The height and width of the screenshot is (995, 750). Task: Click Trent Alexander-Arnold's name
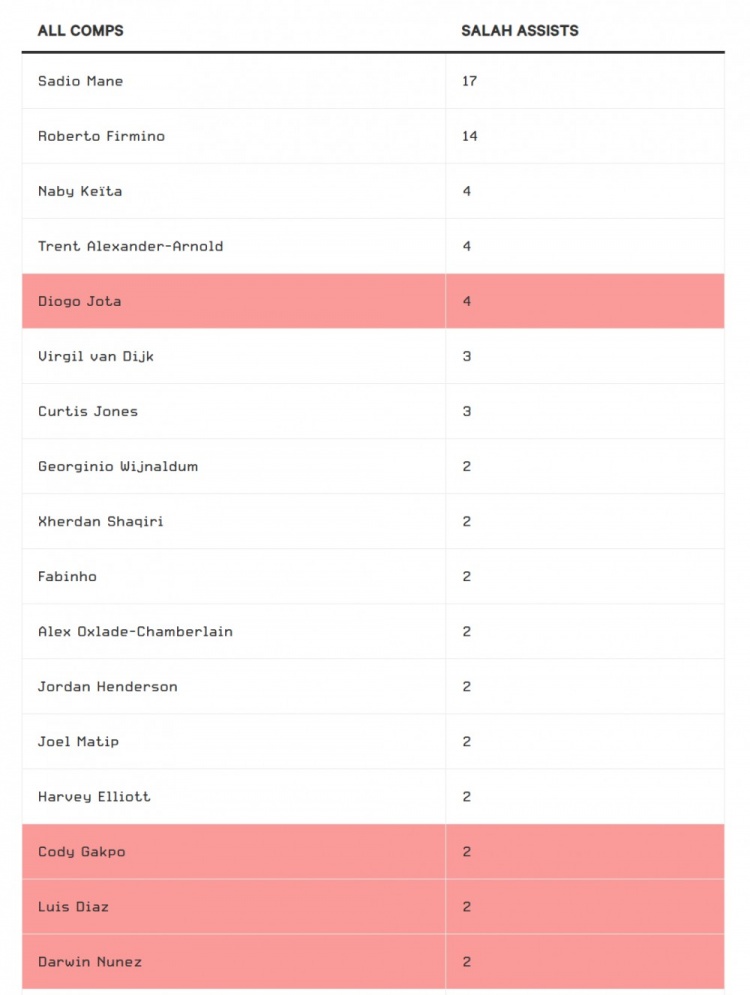point(130,246)
